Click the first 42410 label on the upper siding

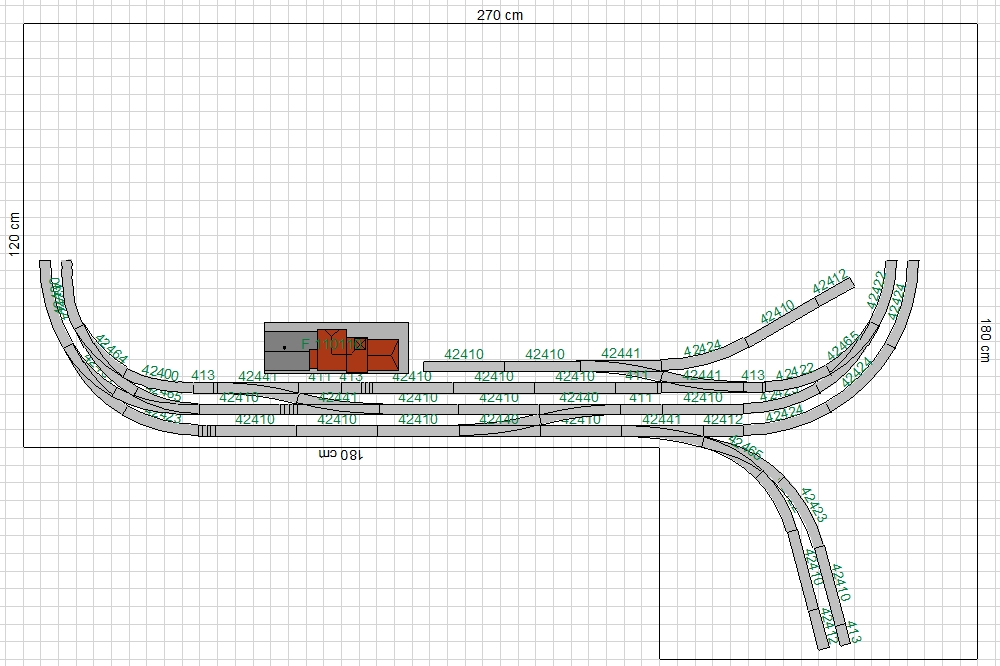coord(464,354)
